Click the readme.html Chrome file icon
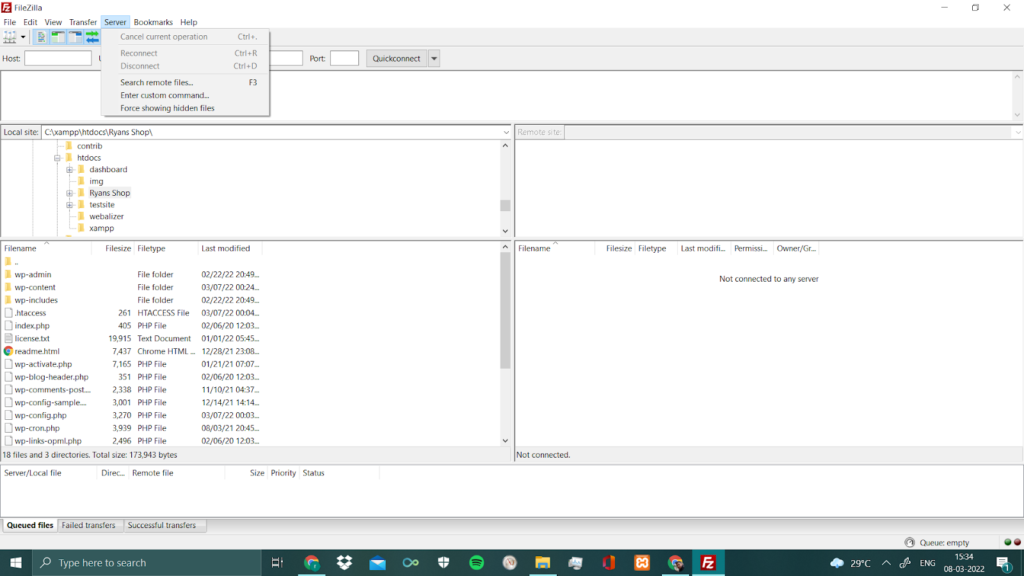This screenshot has height=576, width=1024. tap(8, 351)
